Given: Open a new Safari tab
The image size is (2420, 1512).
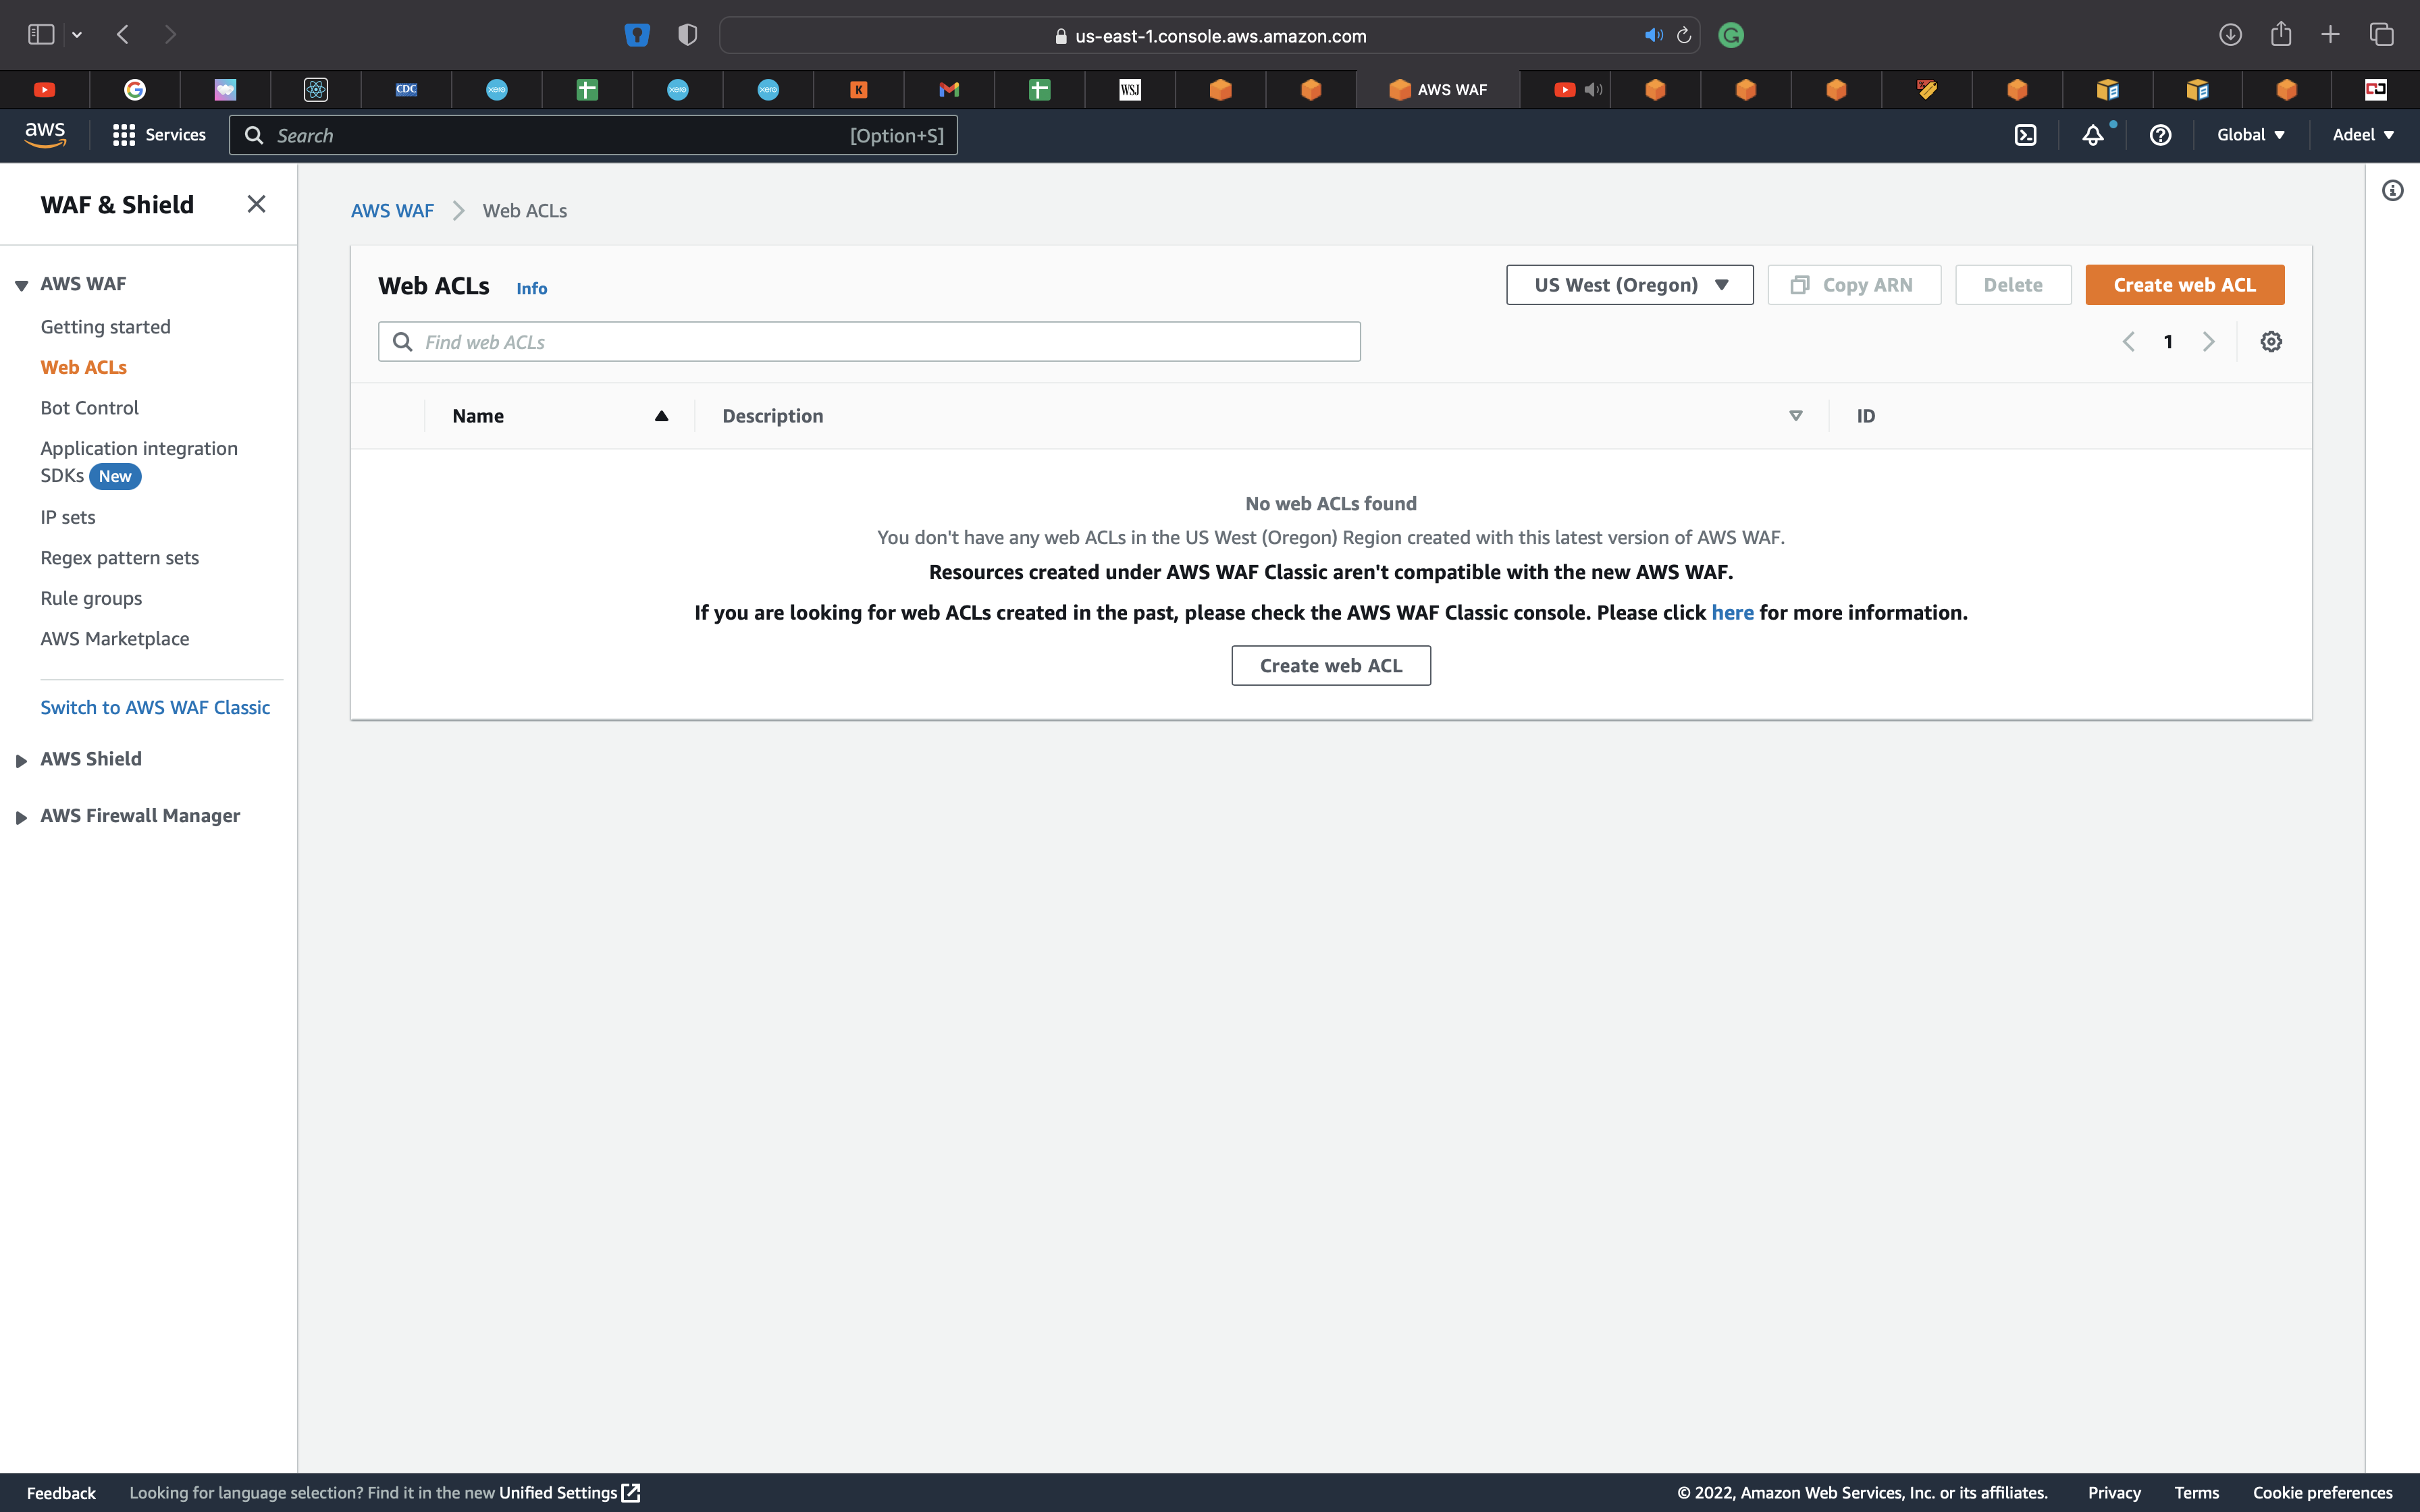Looking at the screenshot, I should tap(2330, 35).
